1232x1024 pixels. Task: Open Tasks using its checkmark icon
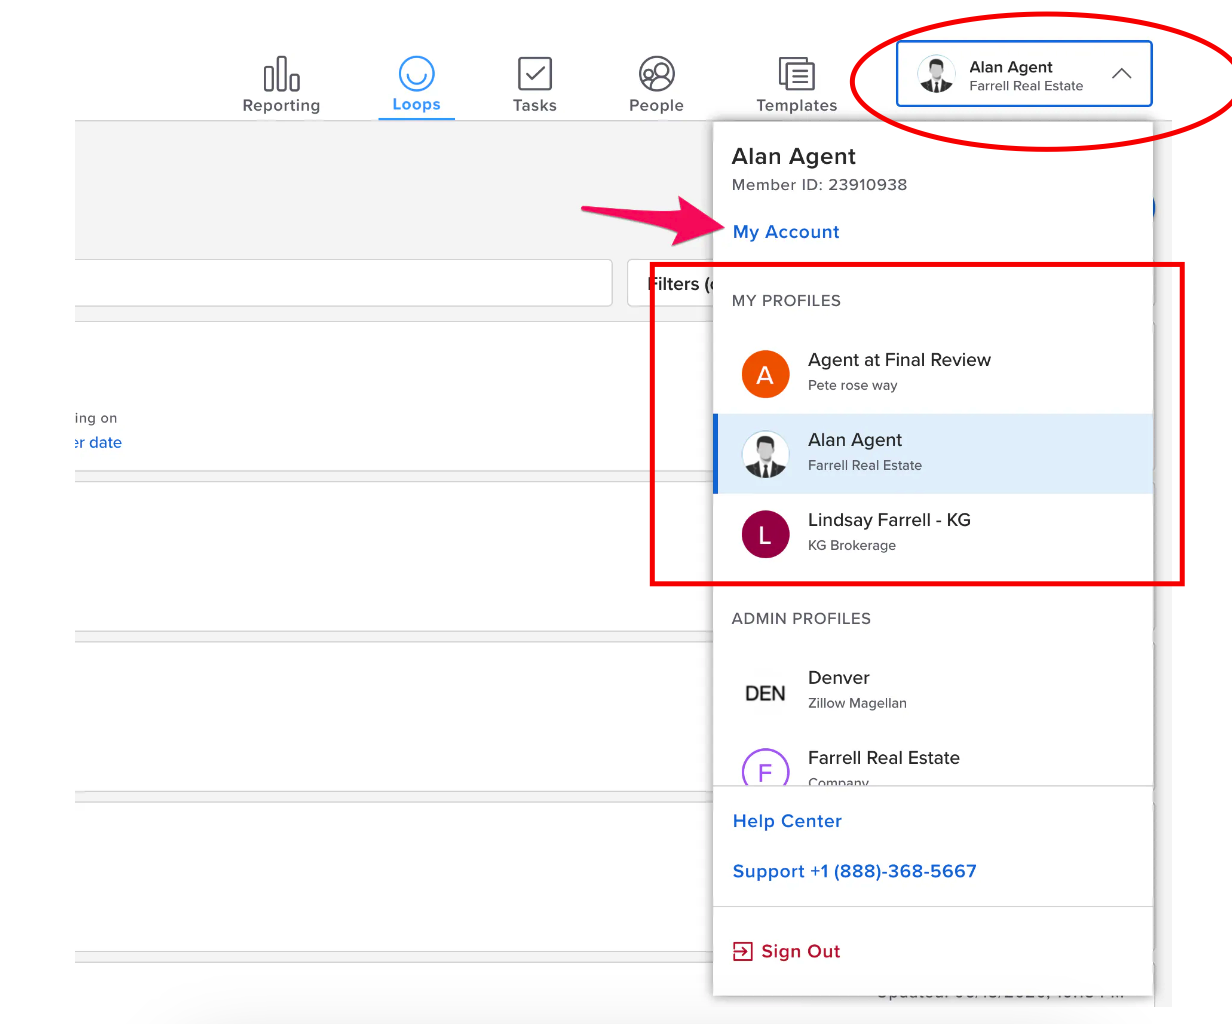pyautogui.click(x=534, y=70)
